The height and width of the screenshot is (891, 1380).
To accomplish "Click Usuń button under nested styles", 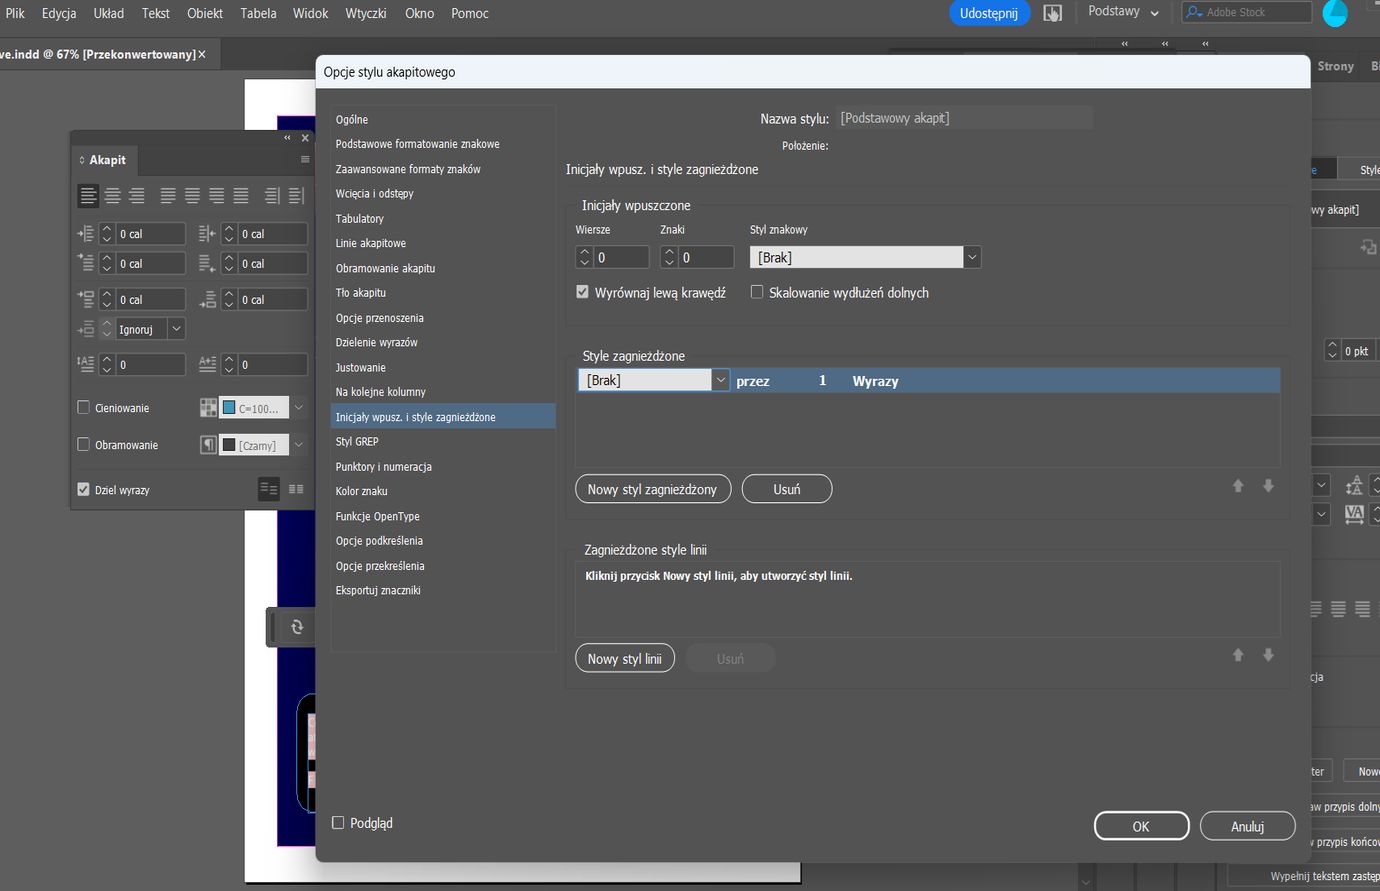I will [787, 489].
